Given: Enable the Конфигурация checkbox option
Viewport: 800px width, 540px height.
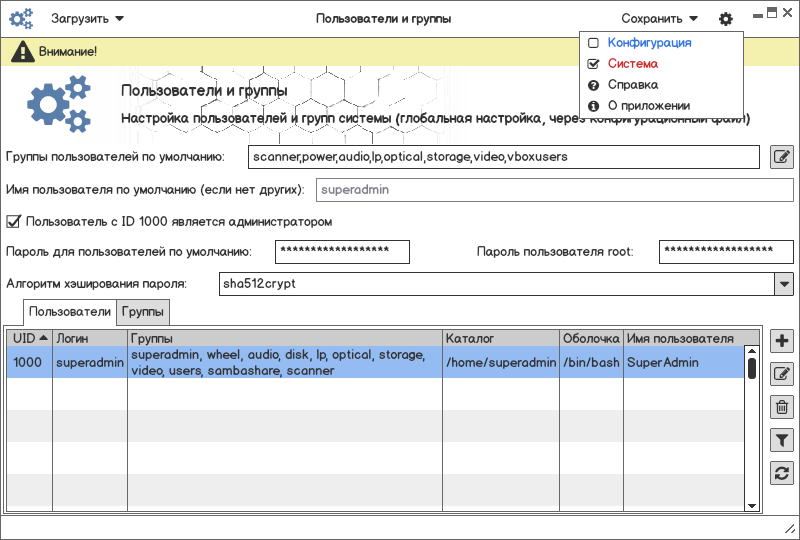Looking at the screenshot, I should (594, 43).
